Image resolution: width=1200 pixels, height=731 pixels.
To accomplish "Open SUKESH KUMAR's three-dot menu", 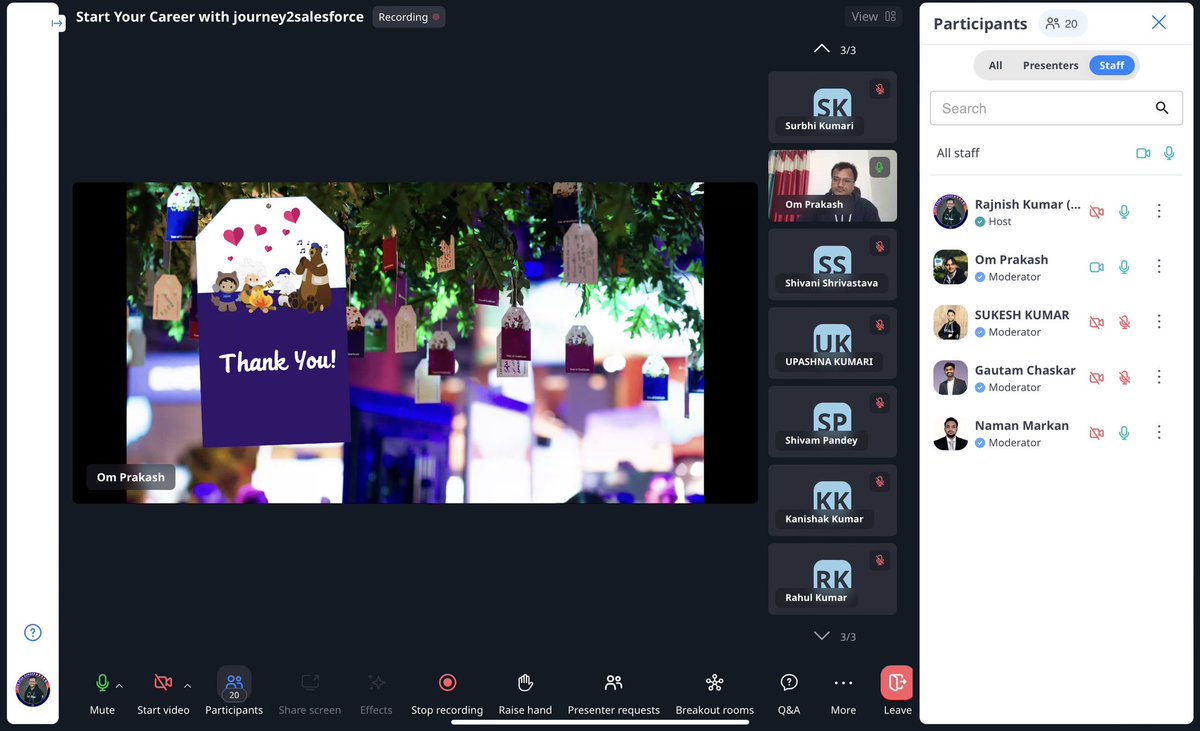I will (x=1159, y=321).
